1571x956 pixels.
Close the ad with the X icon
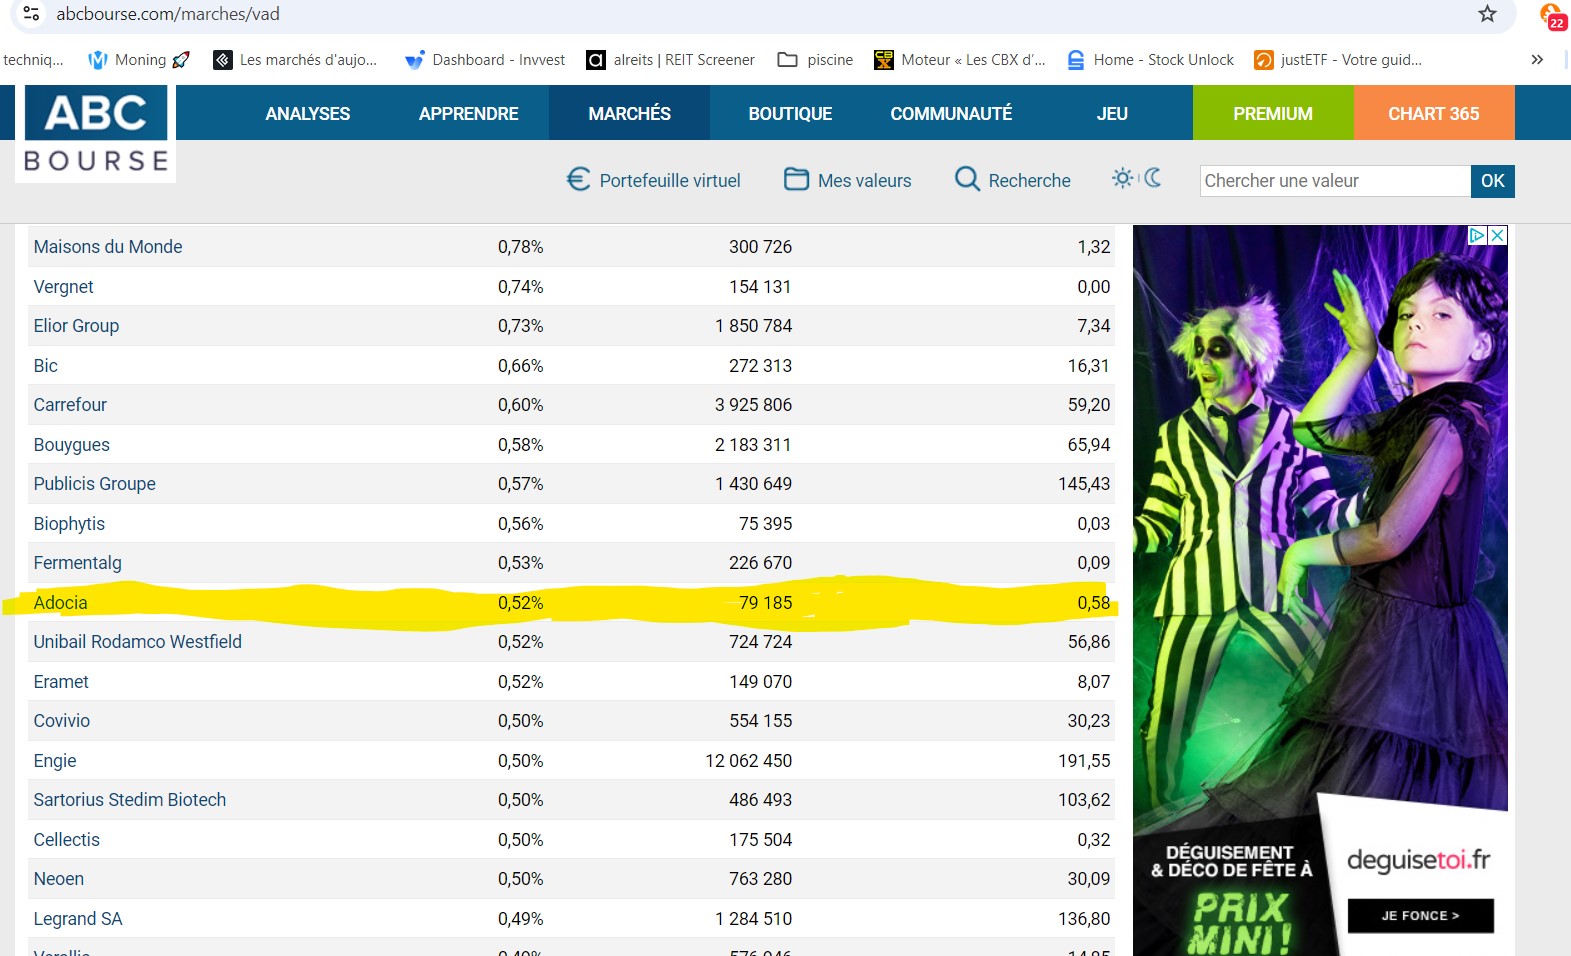tap(1497, 235)
